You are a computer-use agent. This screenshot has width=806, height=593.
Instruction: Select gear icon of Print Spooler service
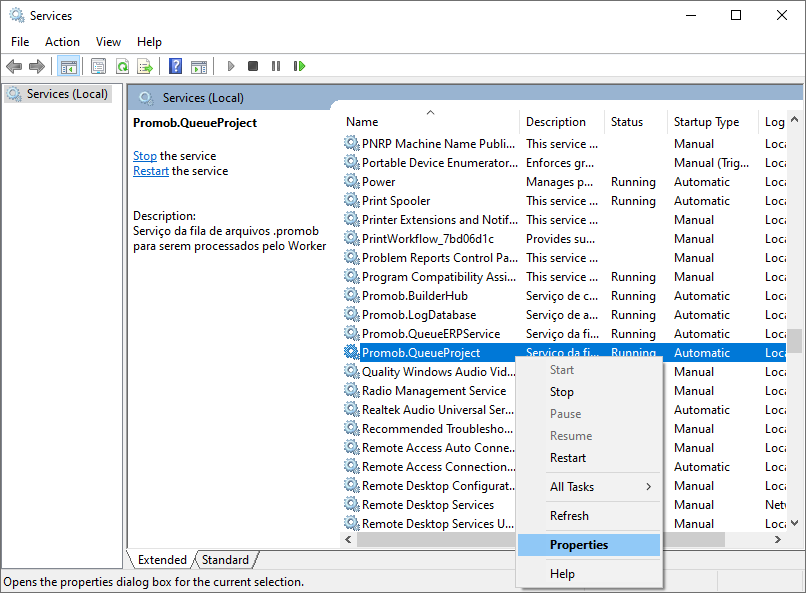[352, 200]
